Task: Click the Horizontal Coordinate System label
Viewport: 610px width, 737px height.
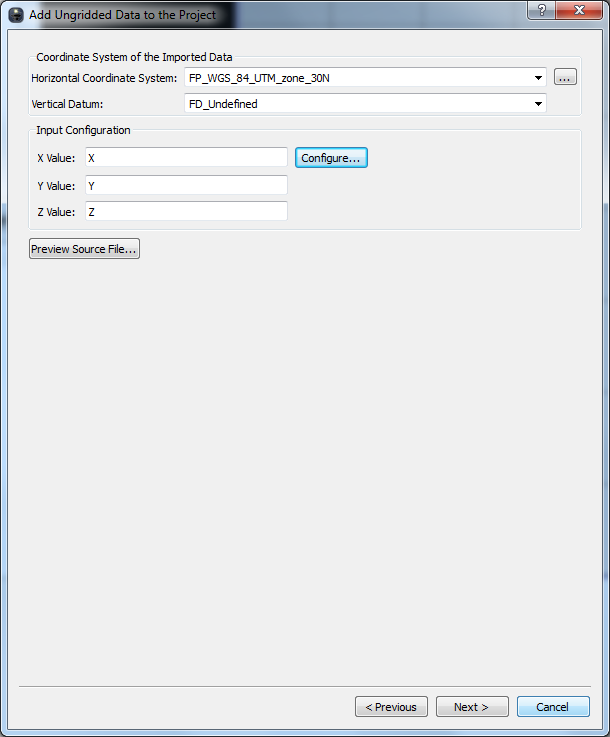Action: pos(104,78)
